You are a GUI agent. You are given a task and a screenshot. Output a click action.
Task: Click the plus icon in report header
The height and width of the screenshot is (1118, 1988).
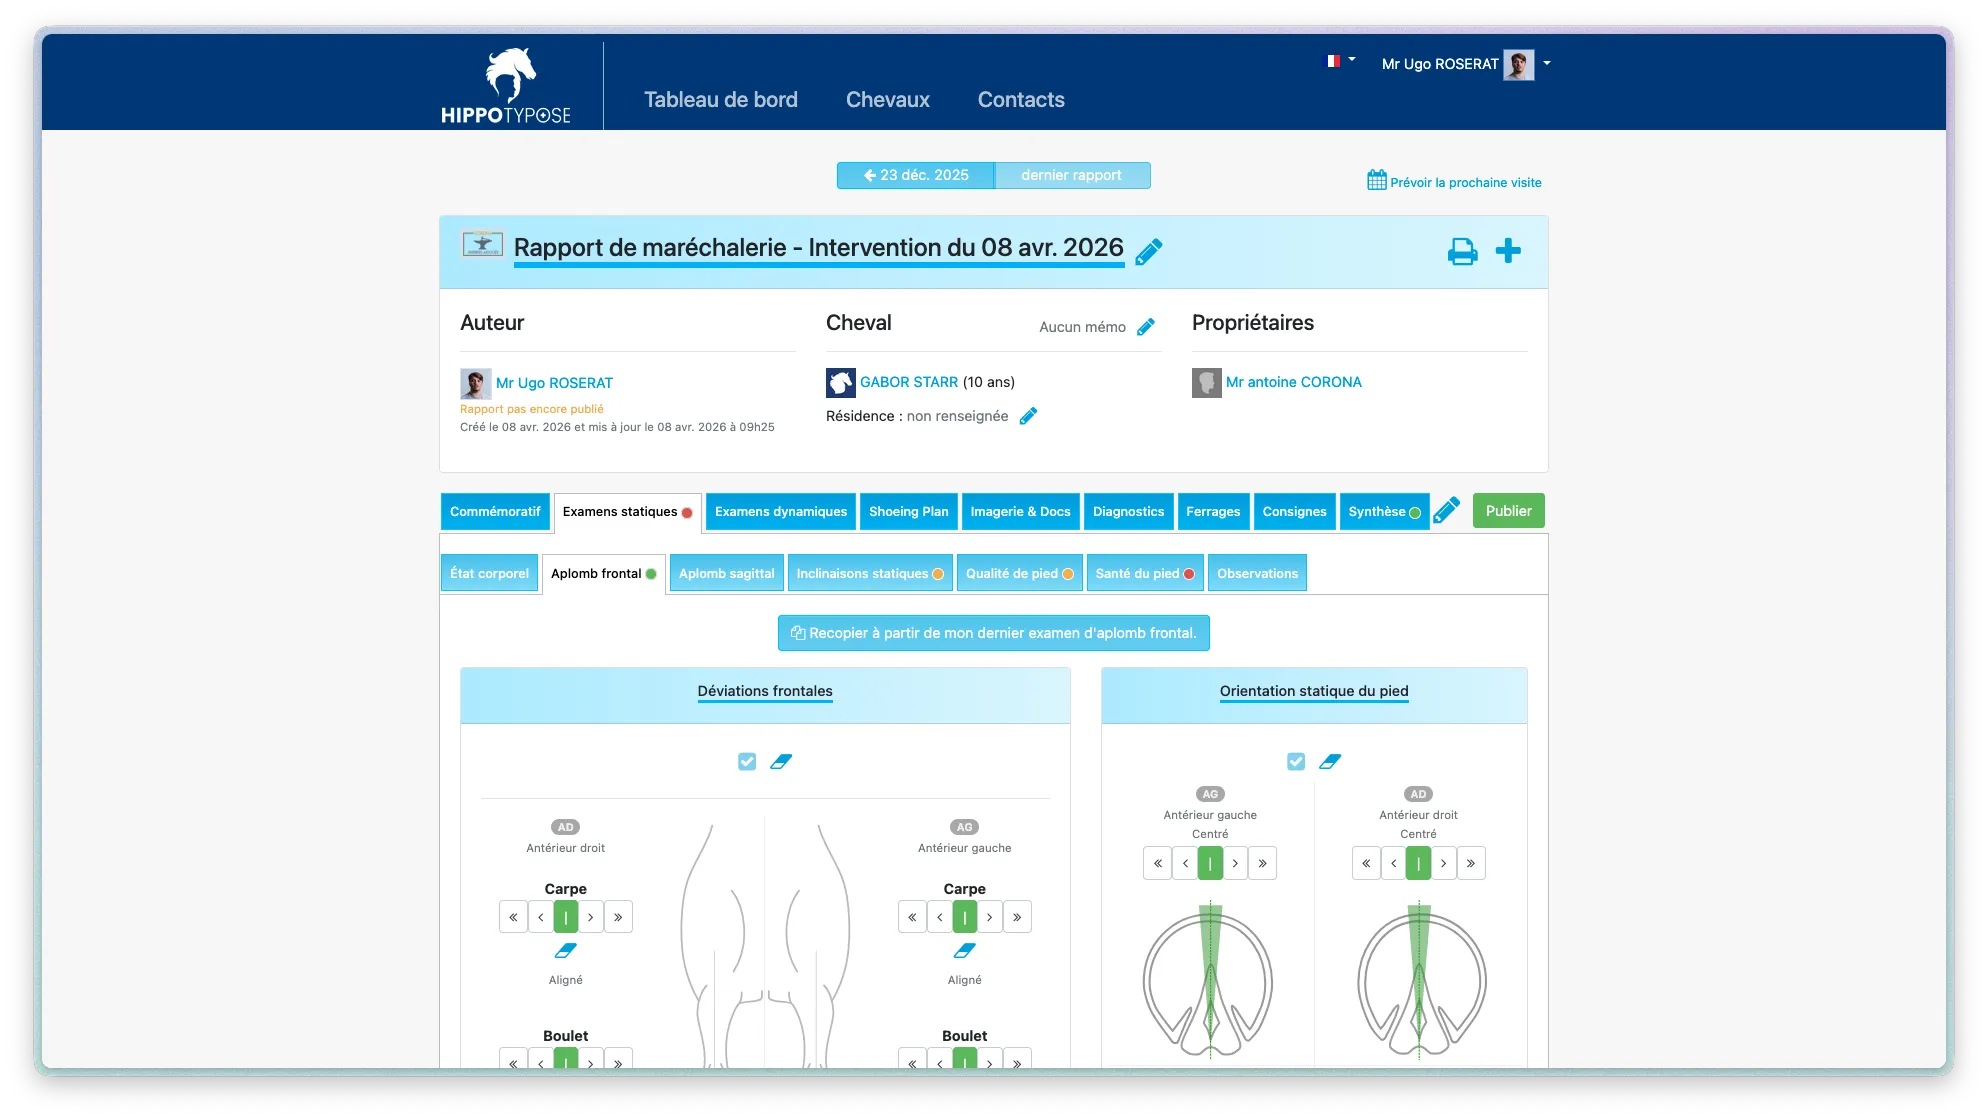(x=1508, y=251)
